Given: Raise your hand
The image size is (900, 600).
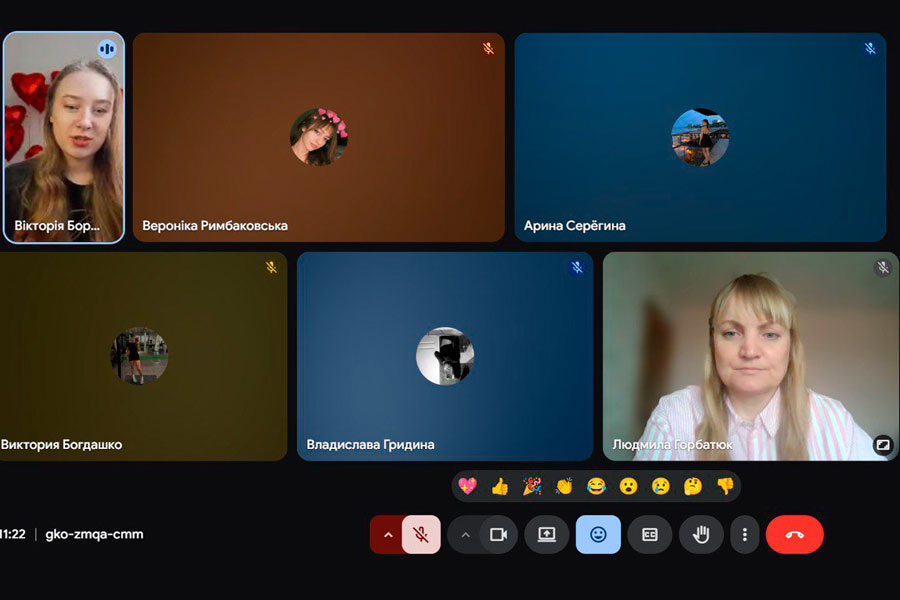Looking at the screenshot, I should click(x=701, y=535).
